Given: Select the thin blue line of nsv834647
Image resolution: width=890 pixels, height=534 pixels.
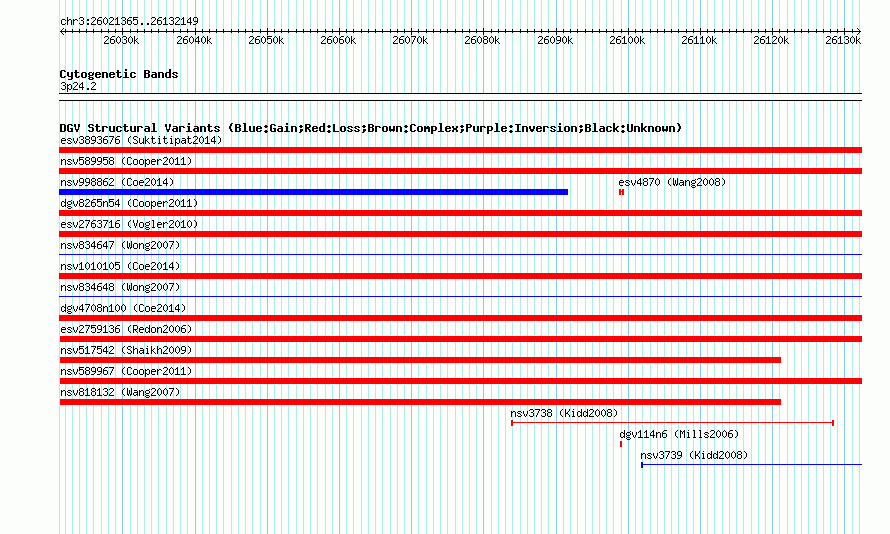Looking at the screenshot, I should tap(460, 254).
